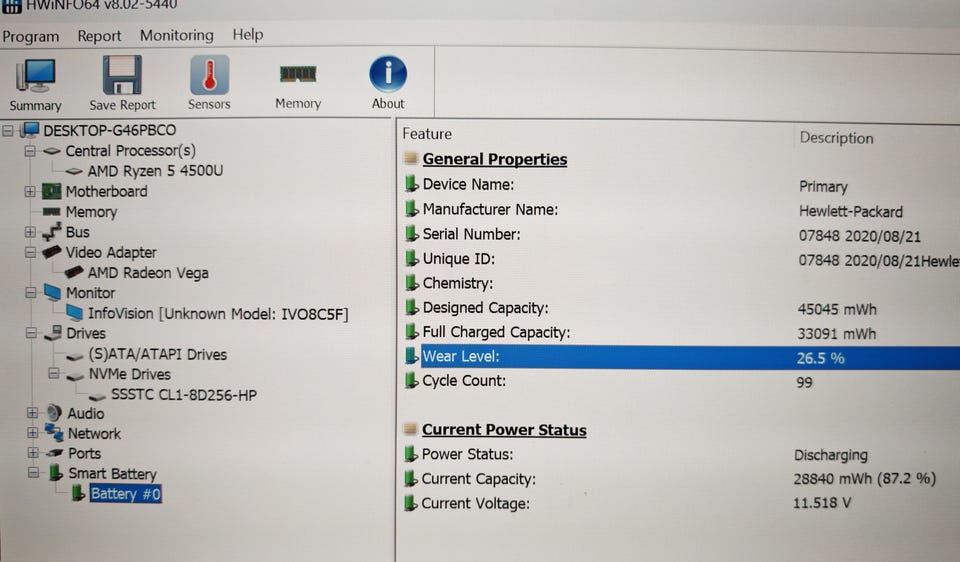Image resolution: width=960 pixels, height=562 pixels.
Task: Collapse the NVMe Drives node
Action: [54, 373]
